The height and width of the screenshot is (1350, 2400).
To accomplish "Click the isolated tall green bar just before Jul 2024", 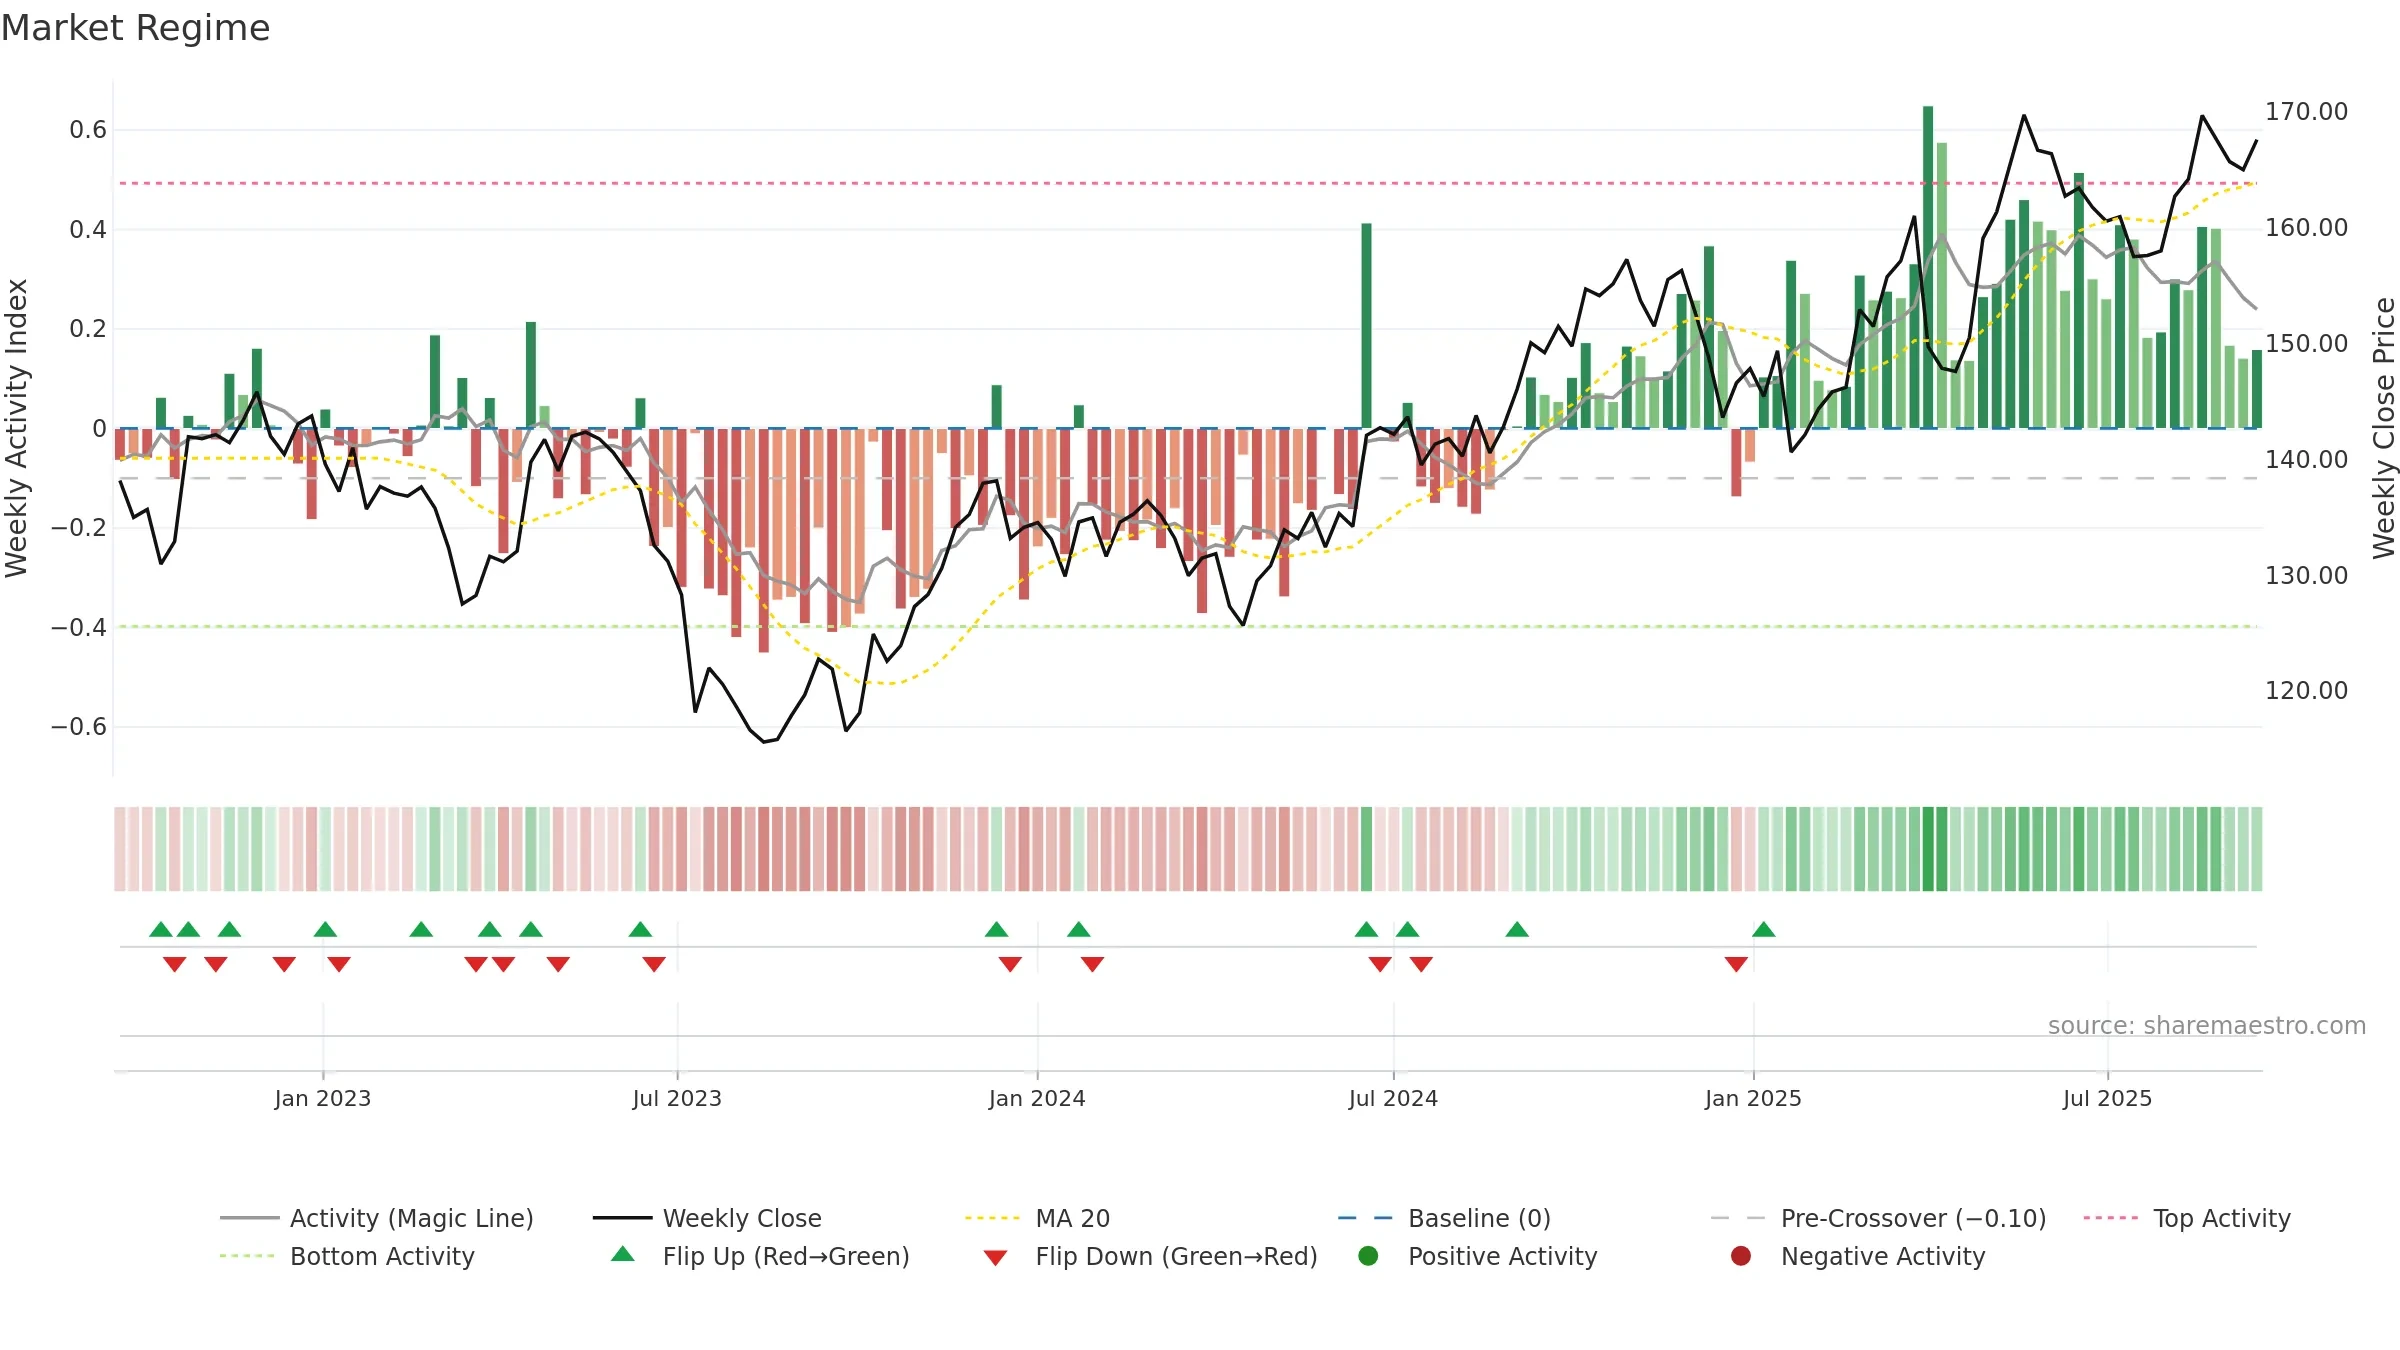I will click(x=1366, y=326).
